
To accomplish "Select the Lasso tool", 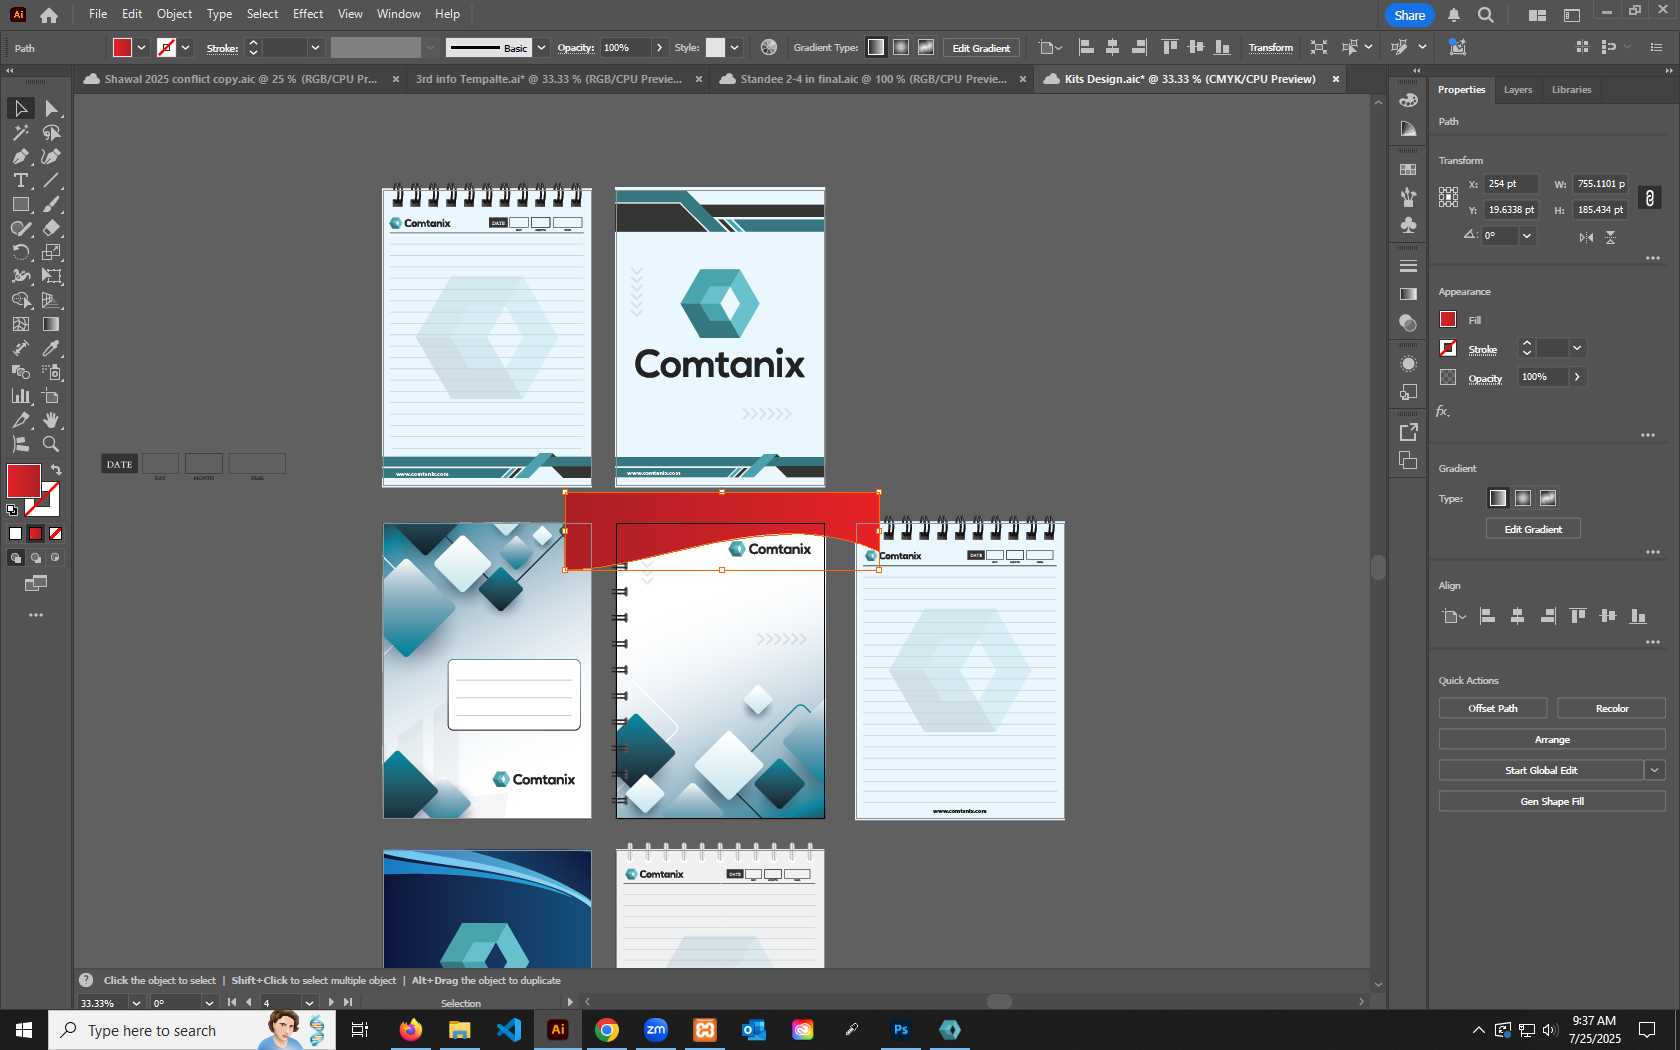I will pos(51,132).
